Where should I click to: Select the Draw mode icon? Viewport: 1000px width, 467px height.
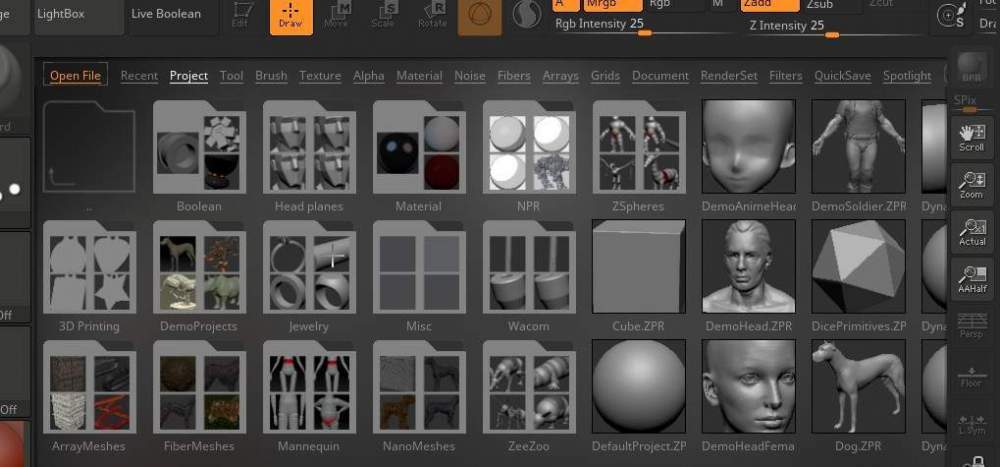coord(291,16)
